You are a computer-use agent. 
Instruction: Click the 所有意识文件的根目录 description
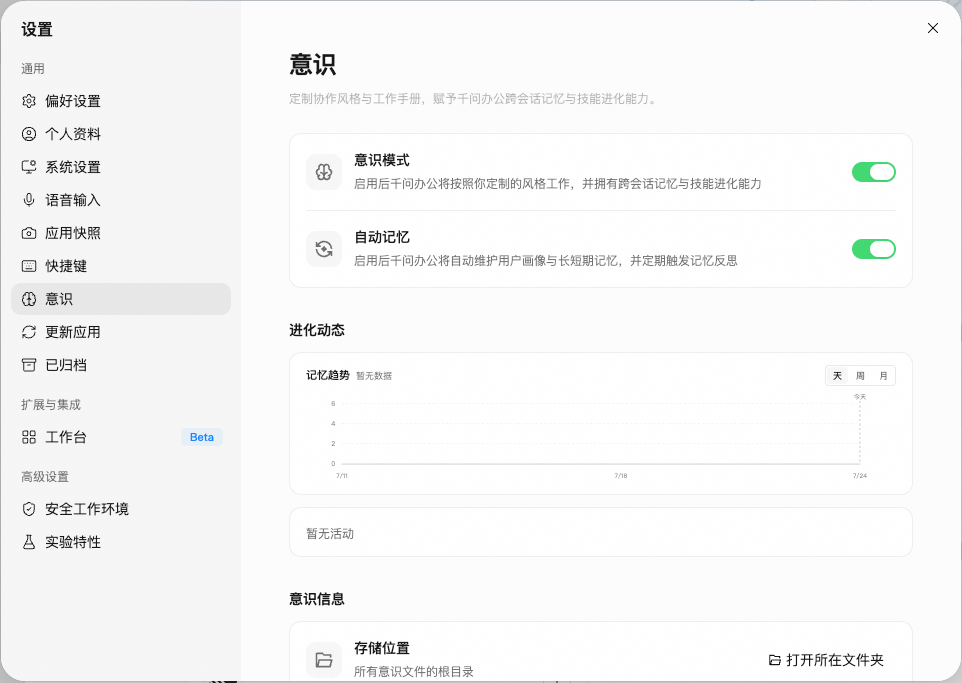coord(414,672)
